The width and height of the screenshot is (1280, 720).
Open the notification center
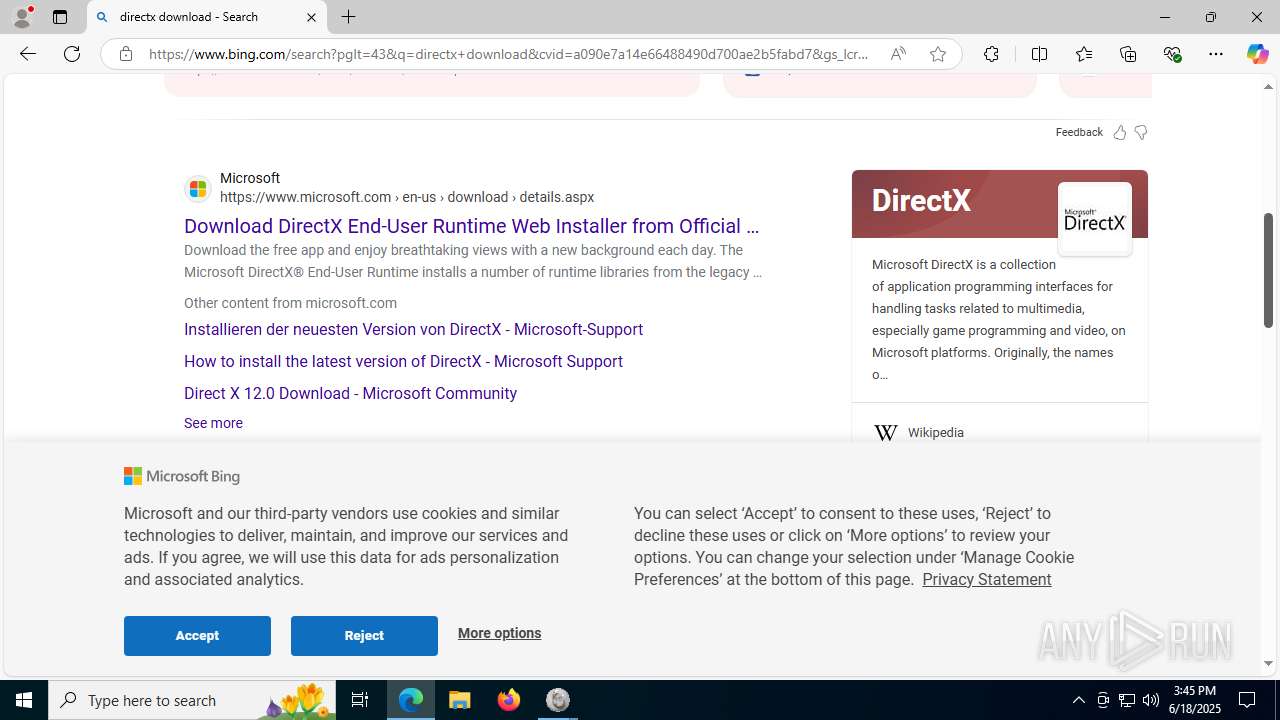[x=1247, y=700]
